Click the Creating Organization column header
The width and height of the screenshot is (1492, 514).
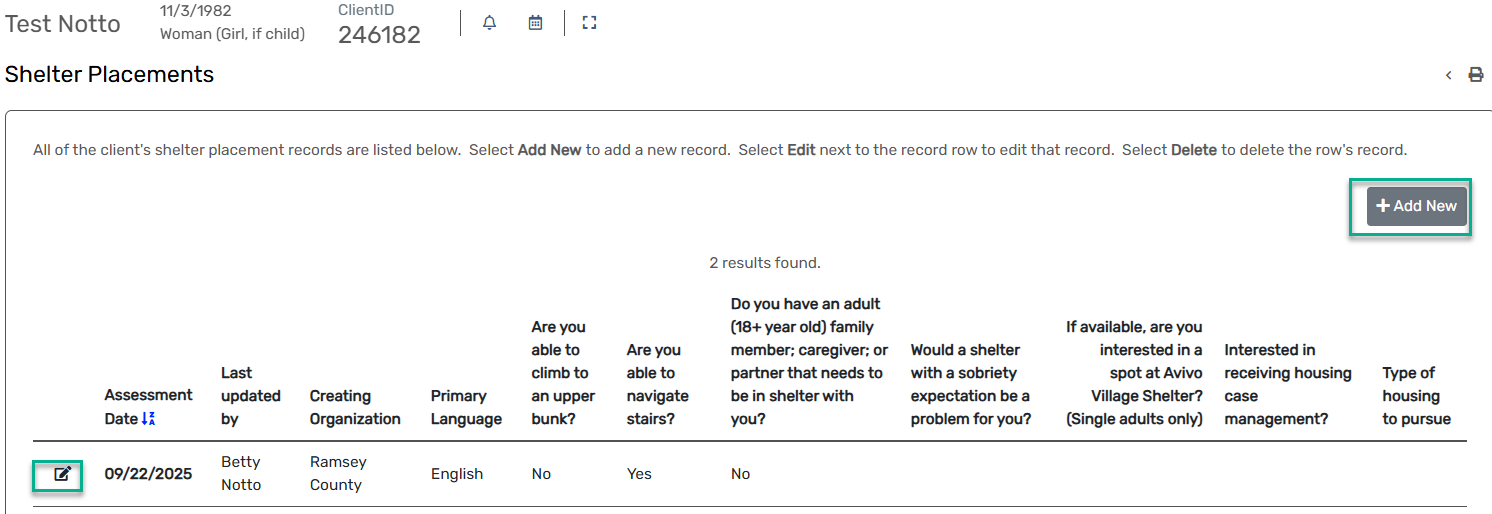pos(355,407)
